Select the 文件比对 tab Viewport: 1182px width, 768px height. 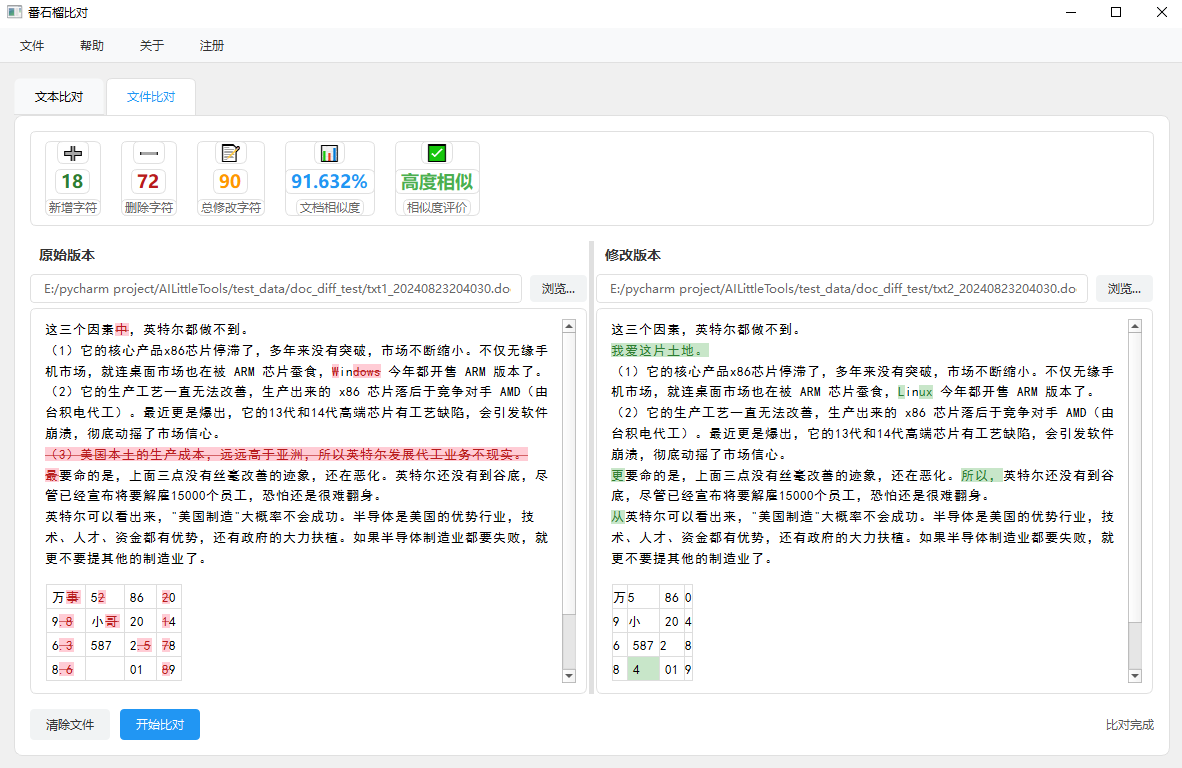click(x=150, y=96)
